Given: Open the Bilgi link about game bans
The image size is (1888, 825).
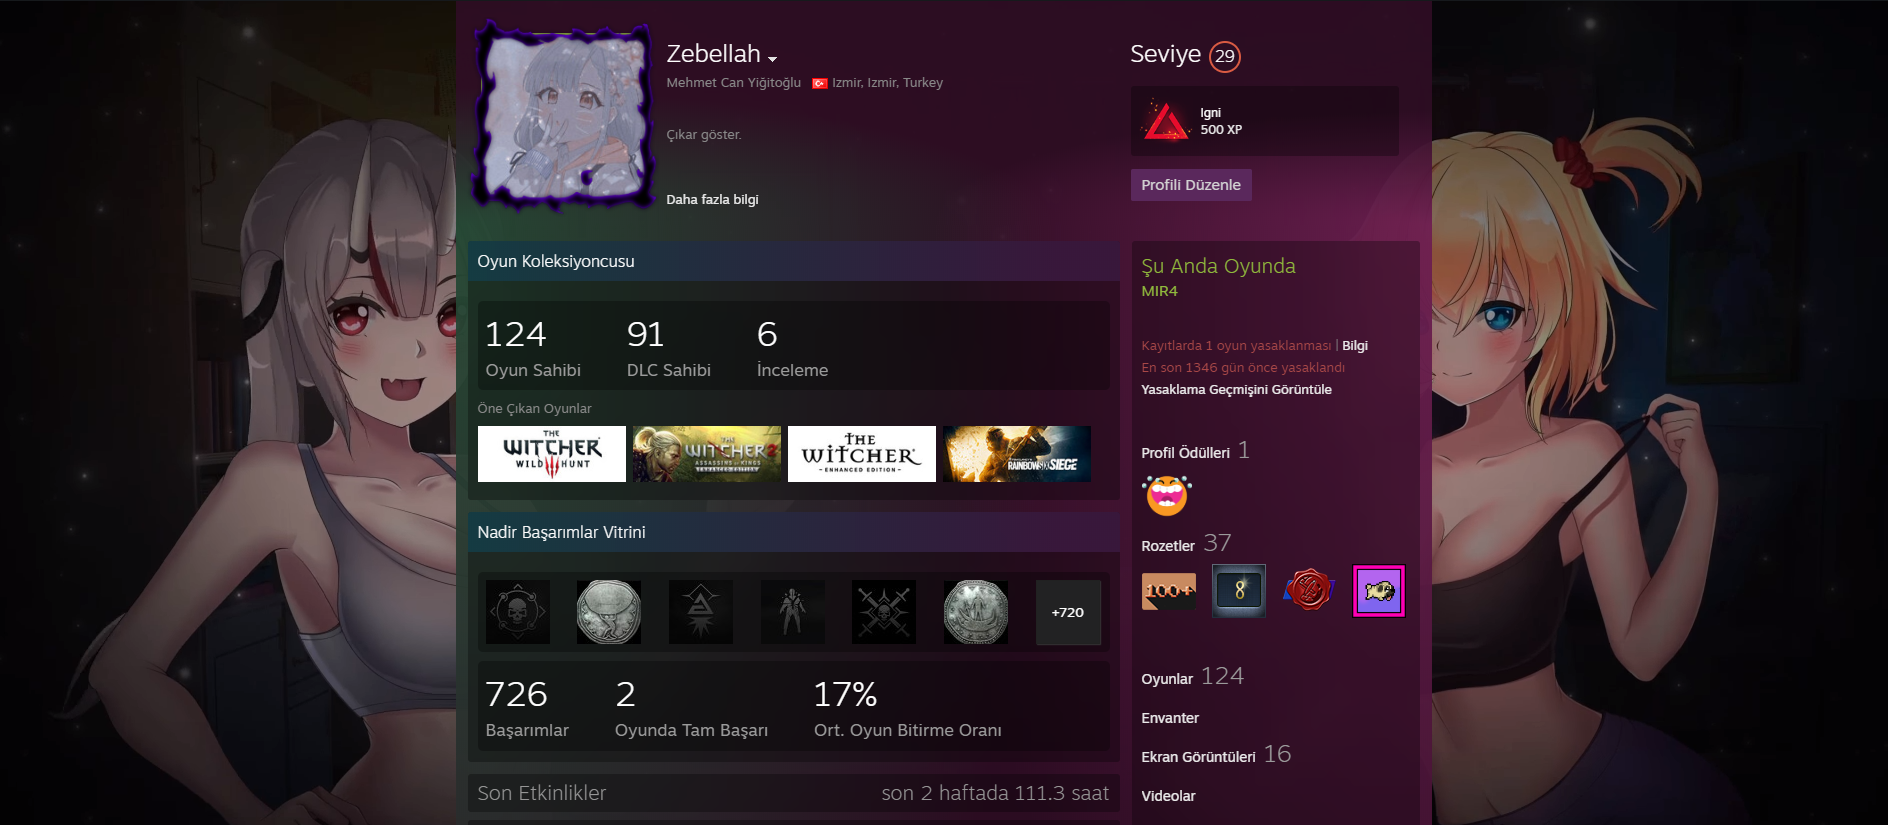Looking at the screenshot, I should click(1355, 345).
